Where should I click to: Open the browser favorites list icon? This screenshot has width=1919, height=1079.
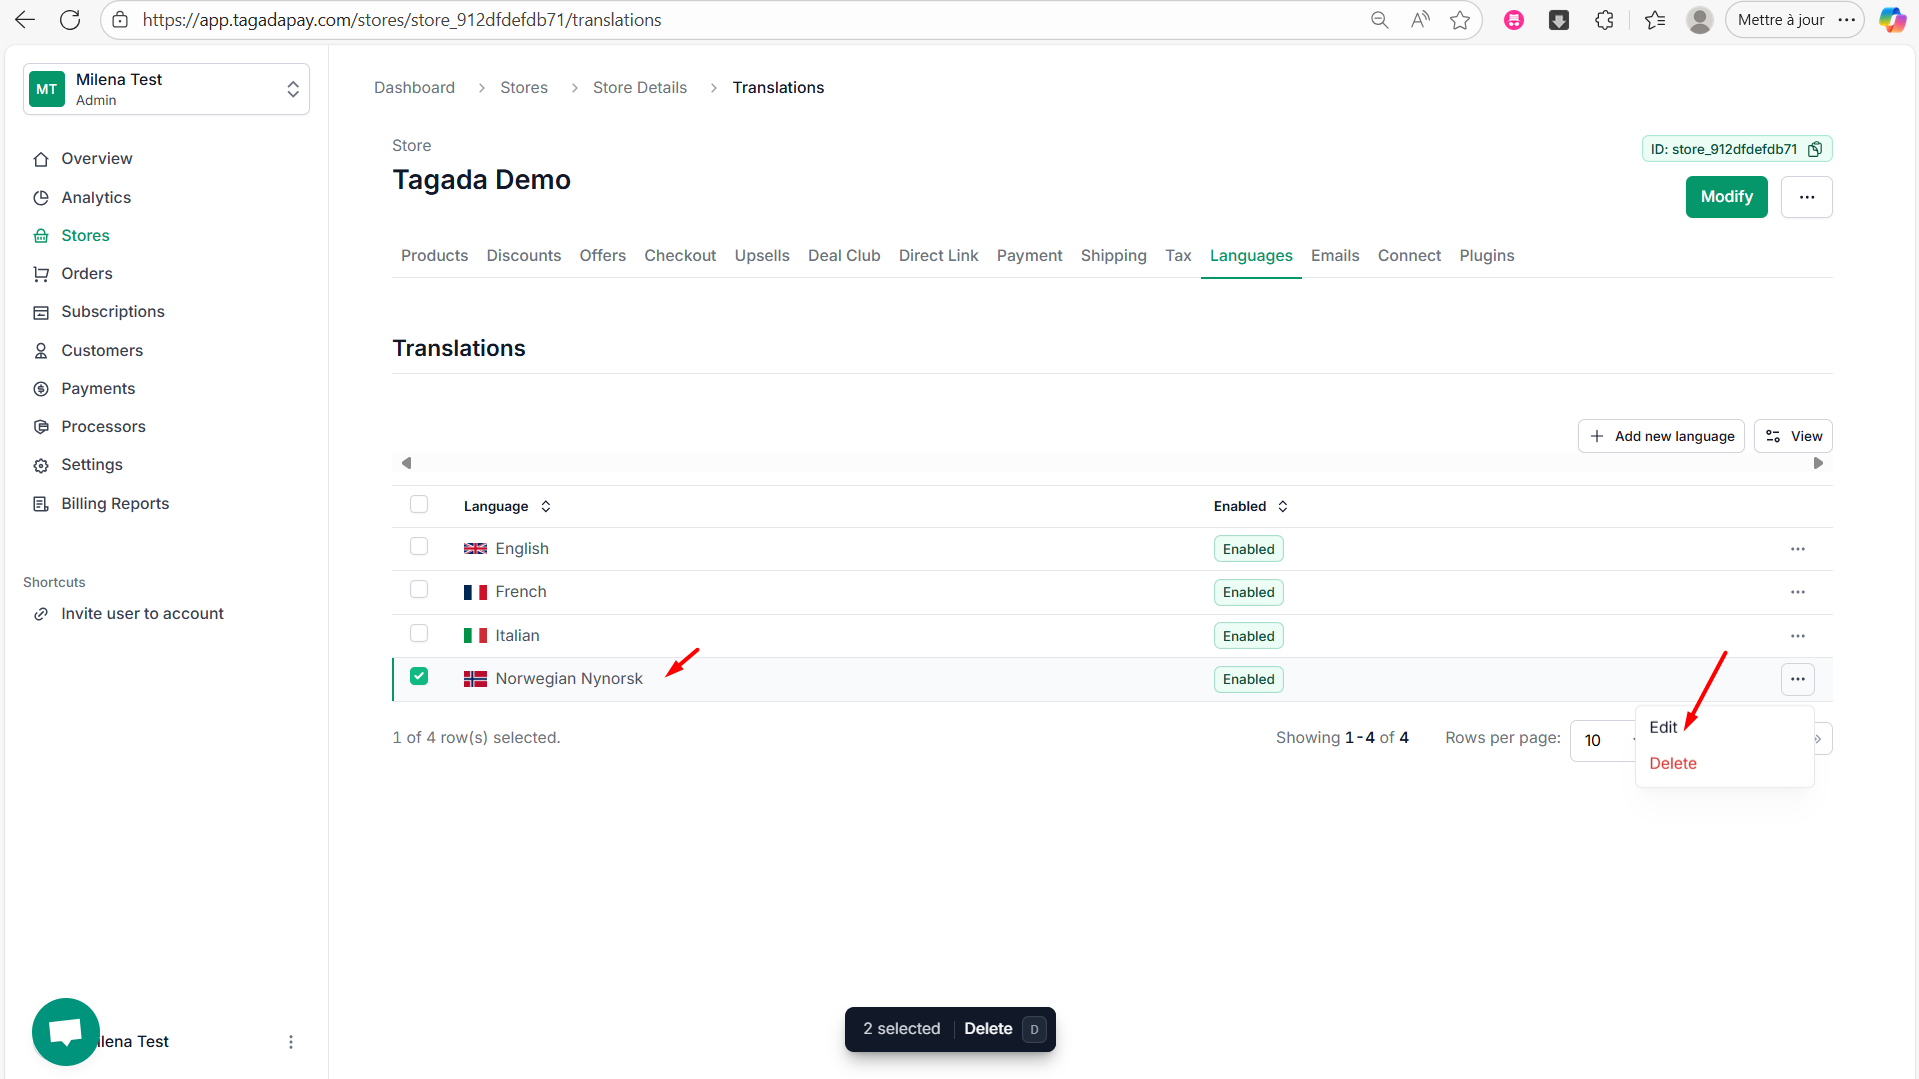[1655, 20]
